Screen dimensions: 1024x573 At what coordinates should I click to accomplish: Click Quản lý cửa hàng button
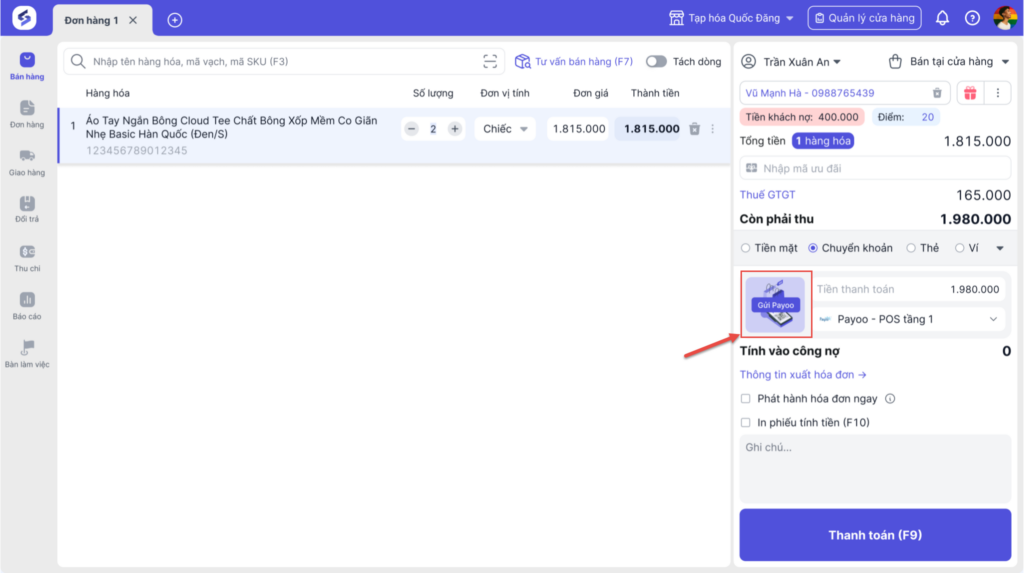865,18
